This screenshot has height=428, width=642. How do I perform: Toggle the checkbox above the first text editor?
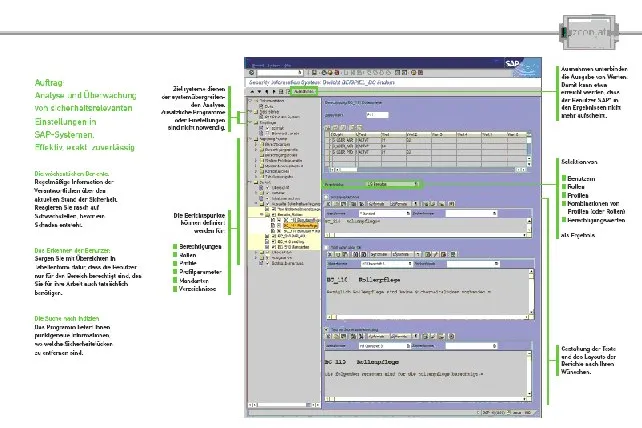tap(327, 197)
